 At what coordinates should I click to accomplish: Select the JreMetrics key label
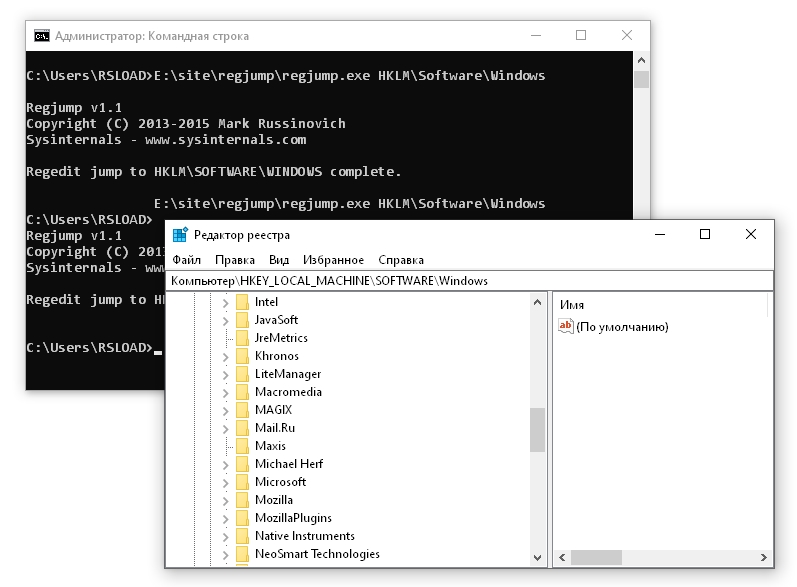281,338
